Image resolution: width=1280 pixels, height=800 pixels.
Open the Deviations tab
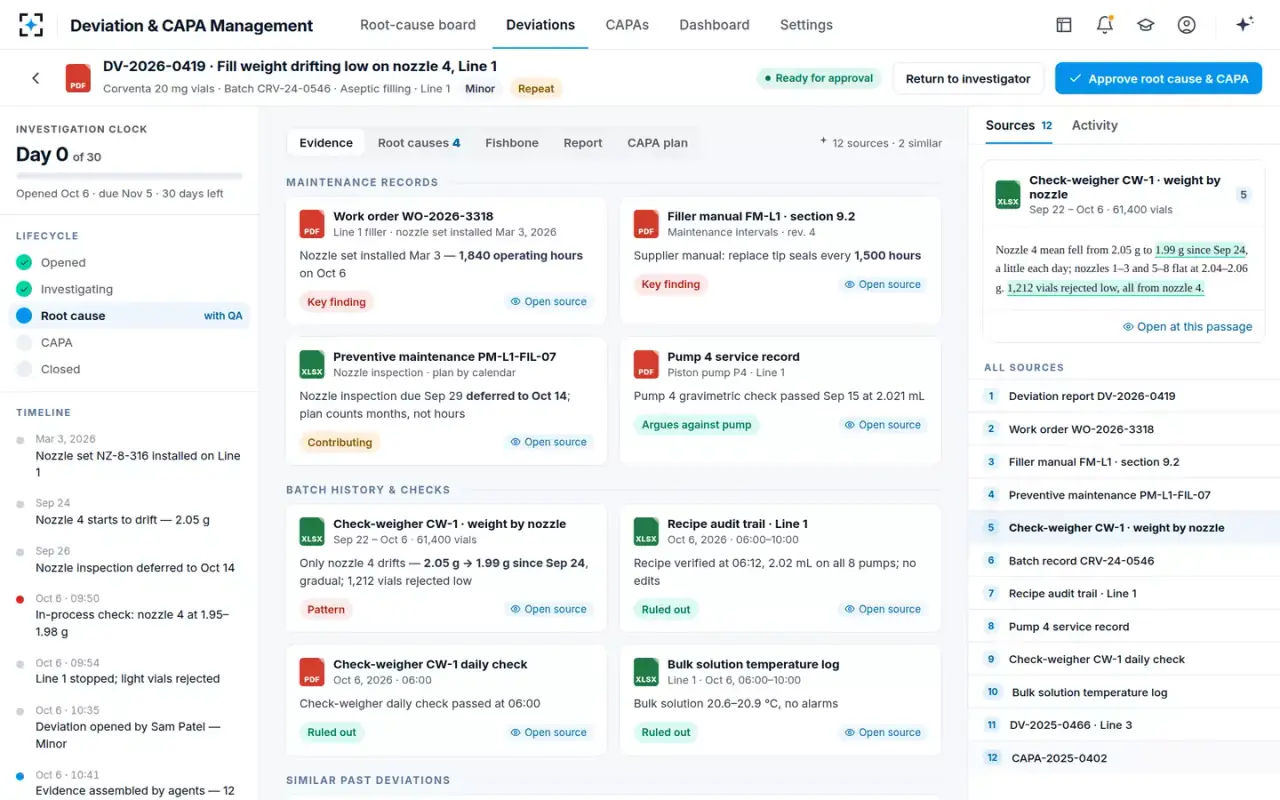[x=540, y=25]
